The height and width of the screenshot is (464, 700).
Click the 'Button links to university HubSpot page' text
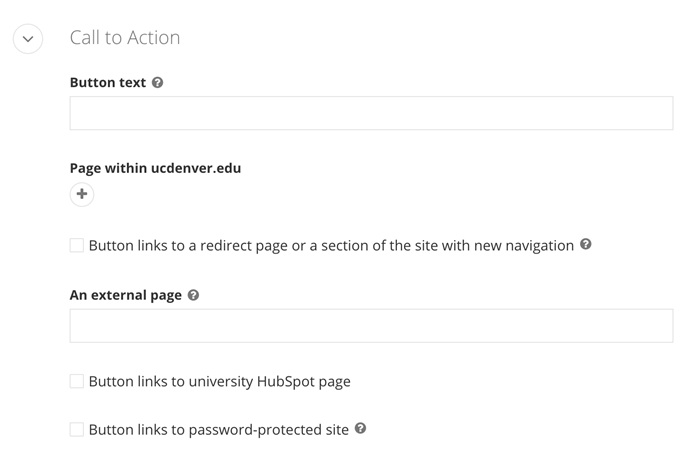pos(220,381)
